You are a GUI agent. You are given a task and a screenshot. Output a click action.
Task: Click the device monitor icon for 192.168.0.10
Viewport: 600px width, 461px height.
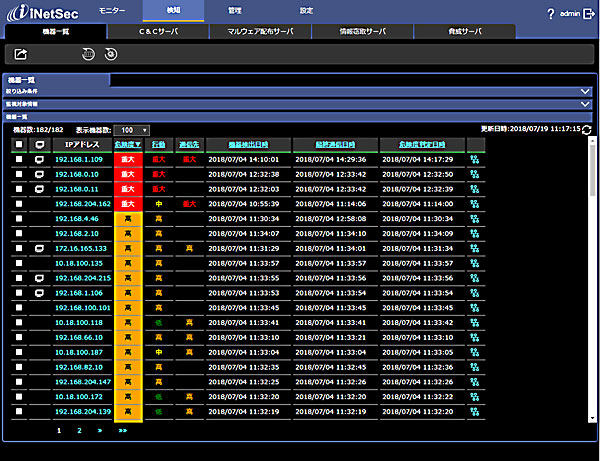[x=39, y=174]
